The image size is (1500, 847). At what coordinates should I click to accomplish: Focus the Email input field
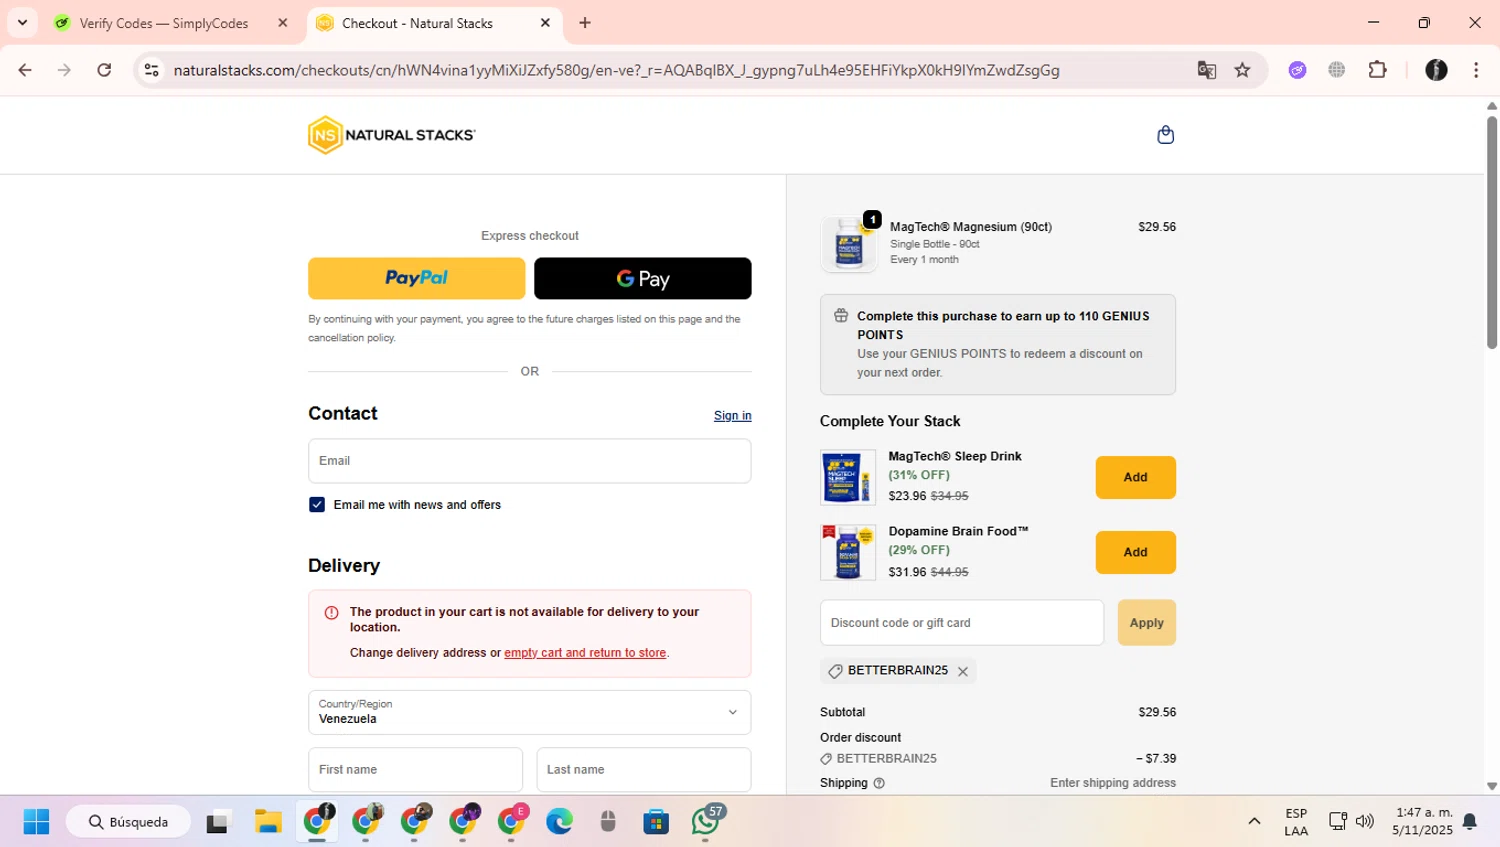529,461
